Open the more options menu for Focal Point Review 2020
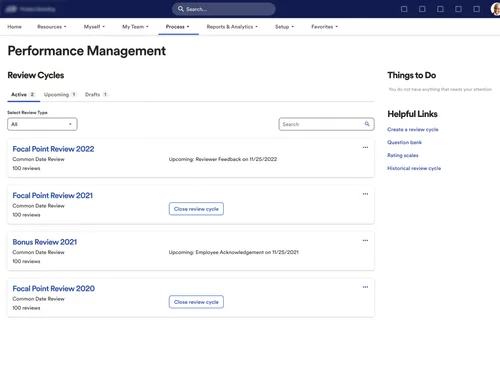This screenshot has height=382, width=500. point(365,287)
